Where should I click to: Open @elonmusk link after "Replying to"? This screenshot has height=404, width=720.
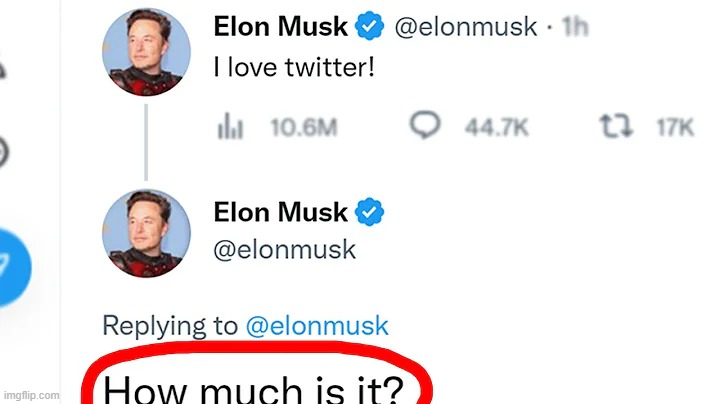[317, 325]
